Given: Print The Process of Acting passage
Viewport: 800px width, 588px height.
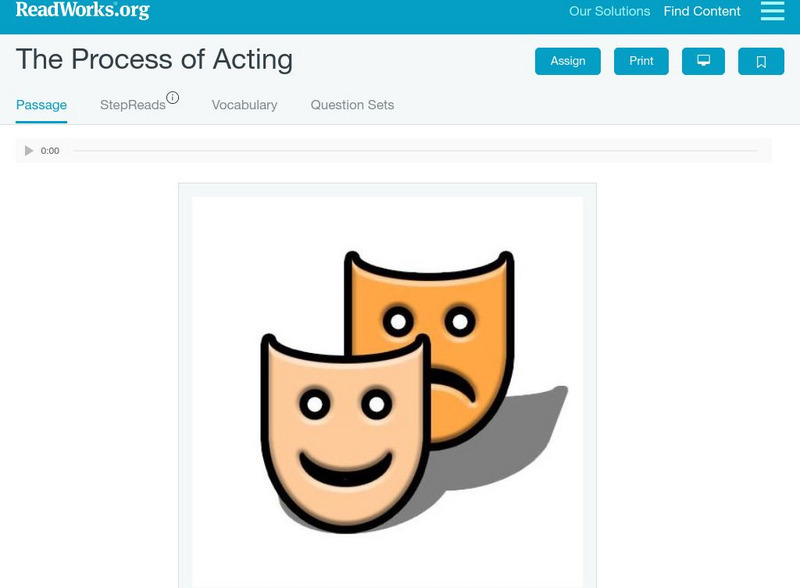Looking at the screenshot, I should click(641, 60).
